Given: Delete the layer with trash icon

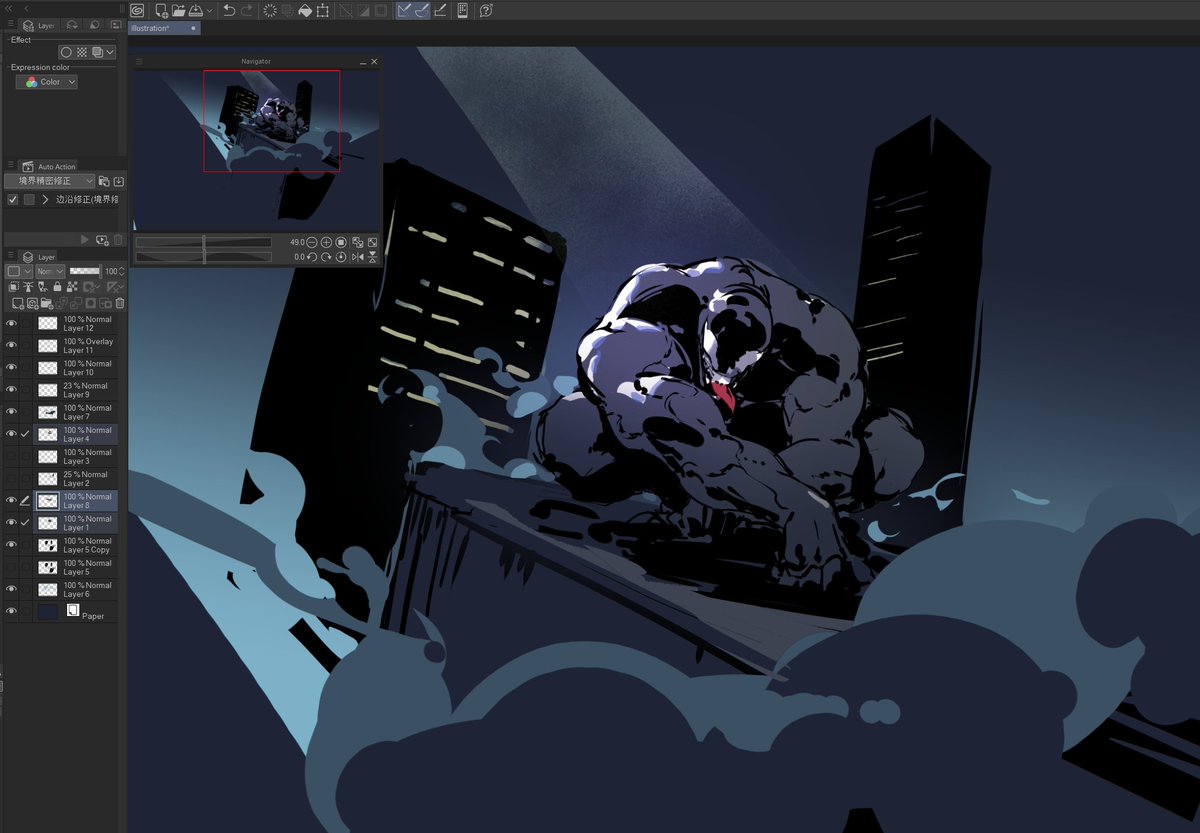Looking at the screenshot, I should pyautogui.click(x=120, y=303).
